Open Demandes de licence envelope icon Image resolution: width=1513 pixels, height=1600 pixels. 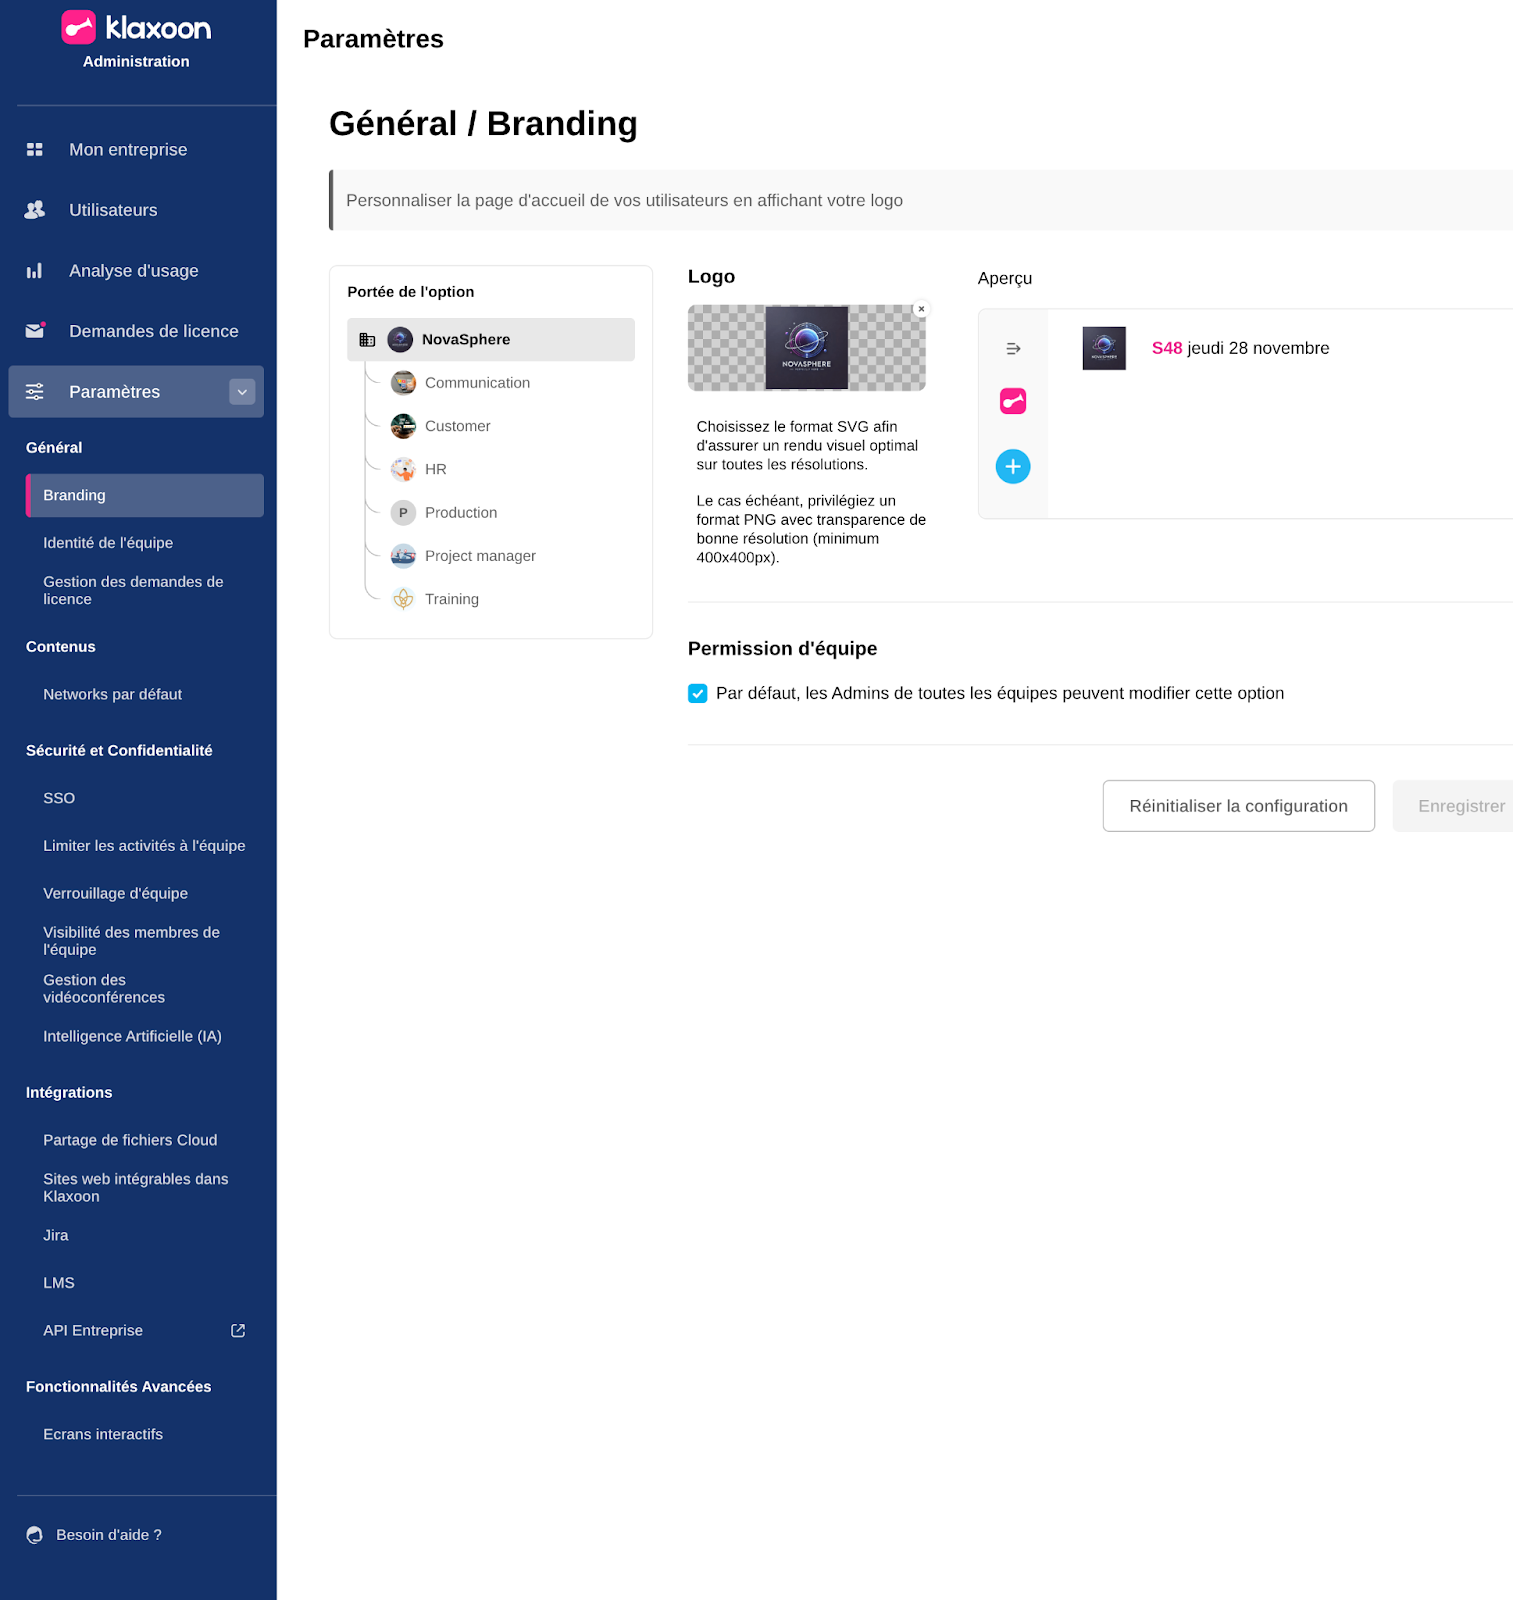tap(35, 331)
